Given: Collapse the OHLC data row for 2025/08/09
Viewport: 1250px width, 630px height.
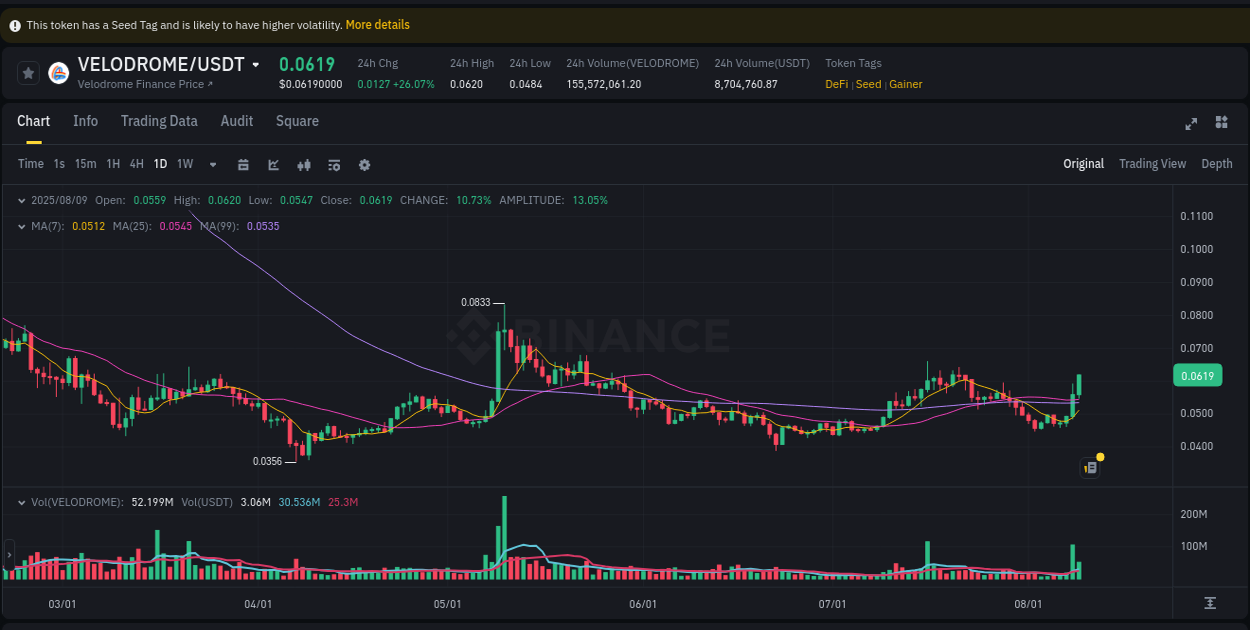Looking at the screenshot, I should click(21, 200).
